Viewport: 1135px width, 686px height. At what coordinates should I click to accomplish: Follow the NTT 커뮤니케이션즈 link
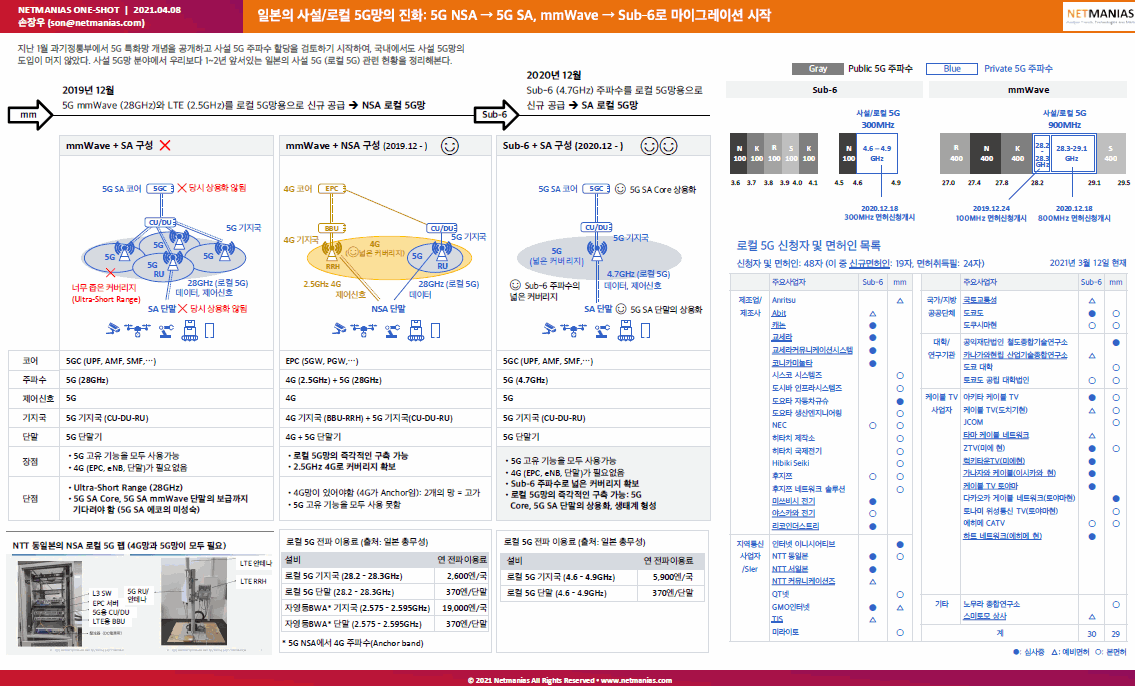[803, 581]
